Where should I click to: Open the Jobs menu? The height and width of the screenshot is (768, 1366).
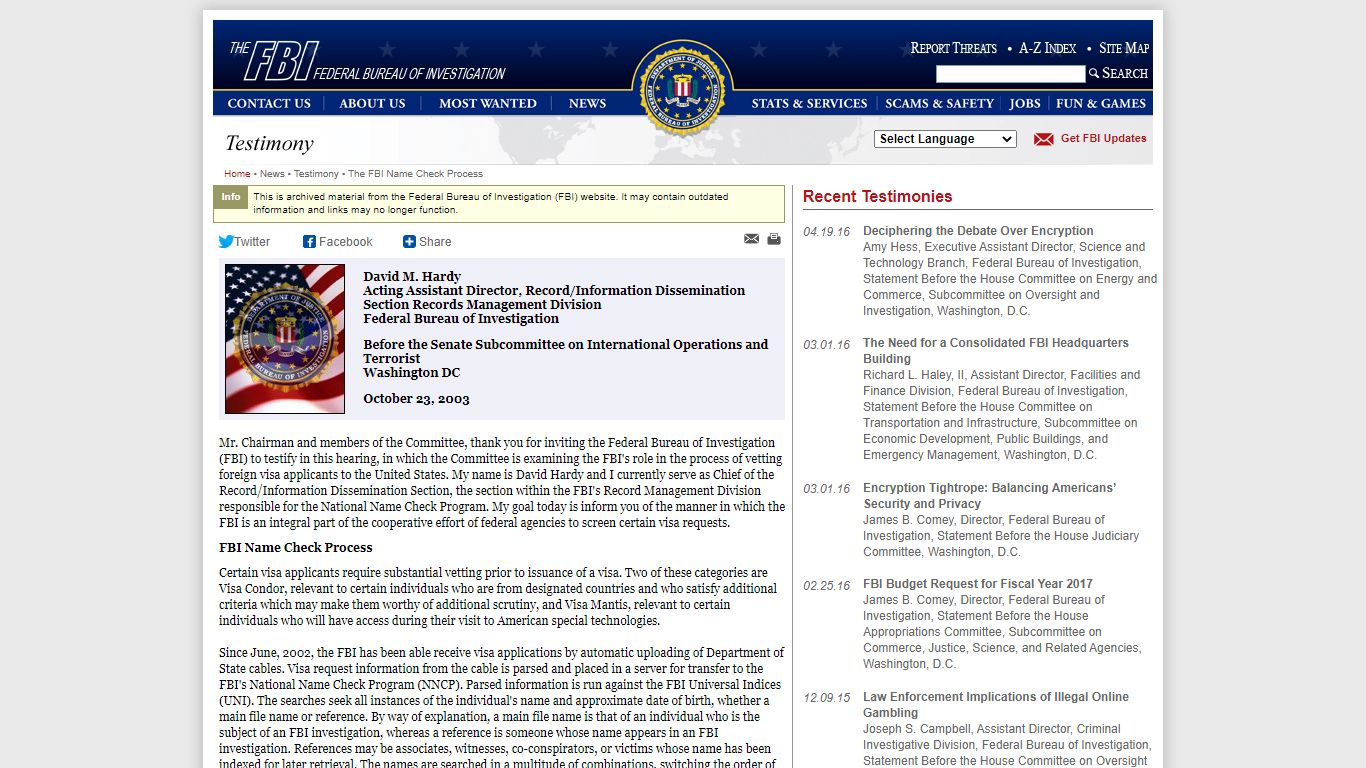(x=1025, y=103)
